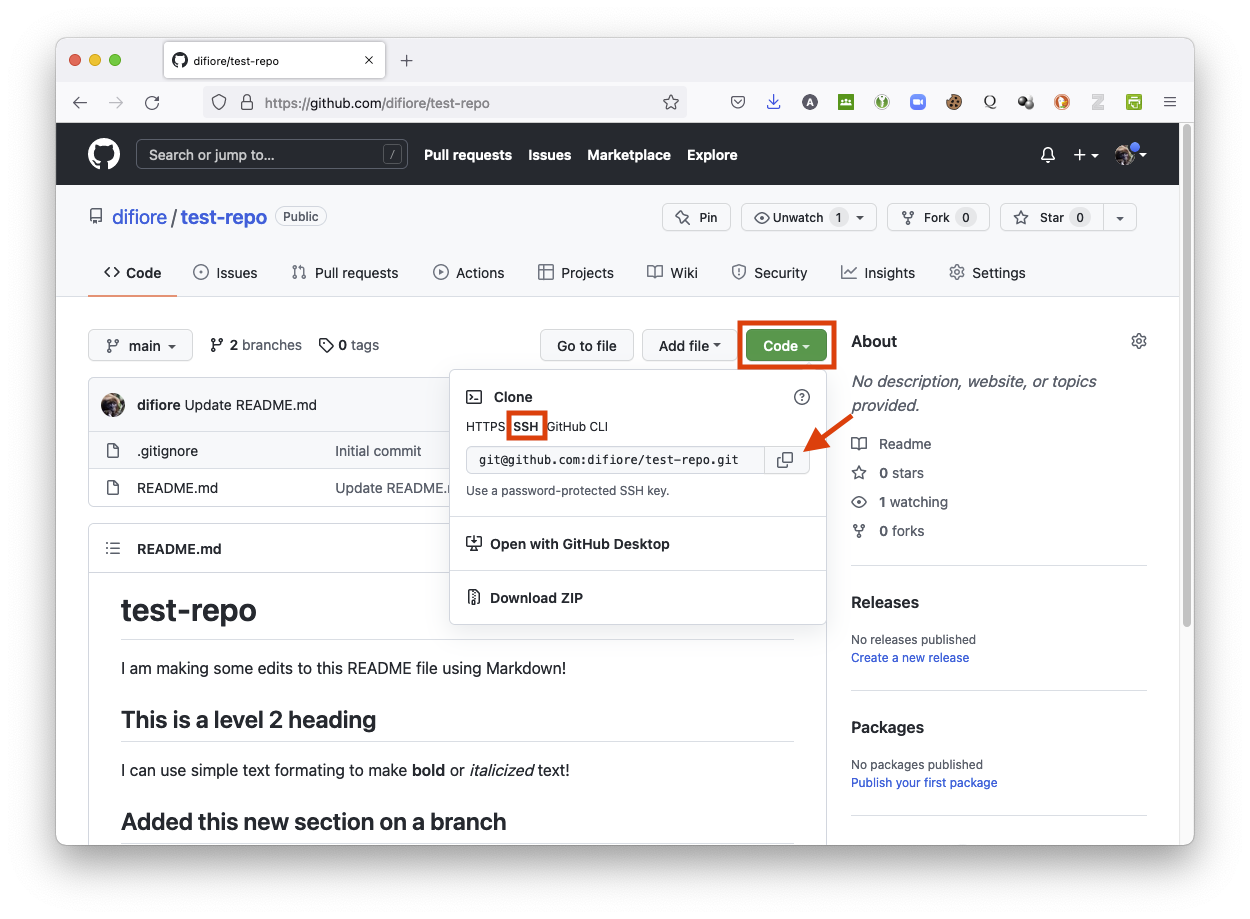Reload the page in the browser

152,102
